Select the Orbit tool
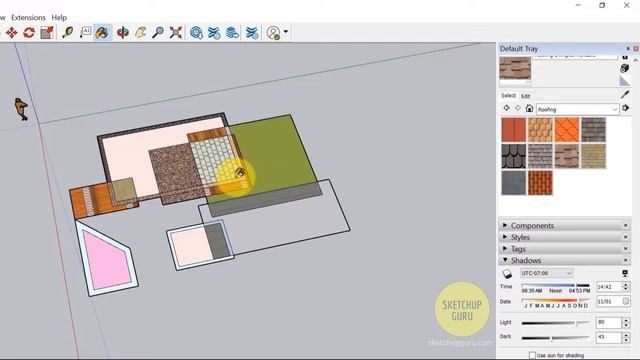 coord(122,33)
